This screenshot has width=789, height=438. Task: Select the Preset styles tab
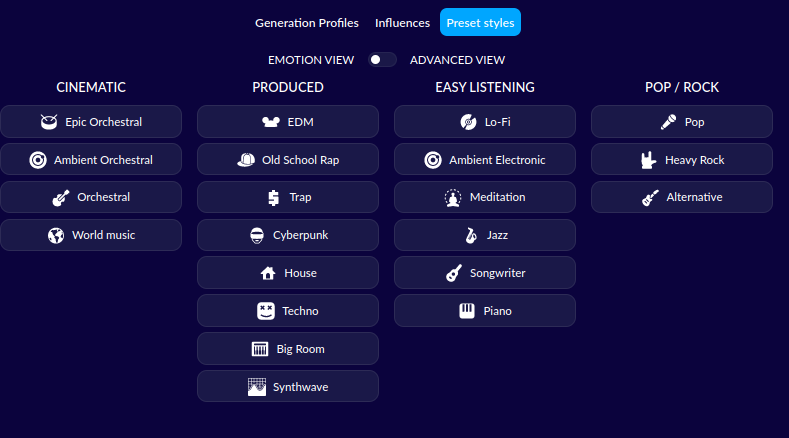[x=481, y=22]
